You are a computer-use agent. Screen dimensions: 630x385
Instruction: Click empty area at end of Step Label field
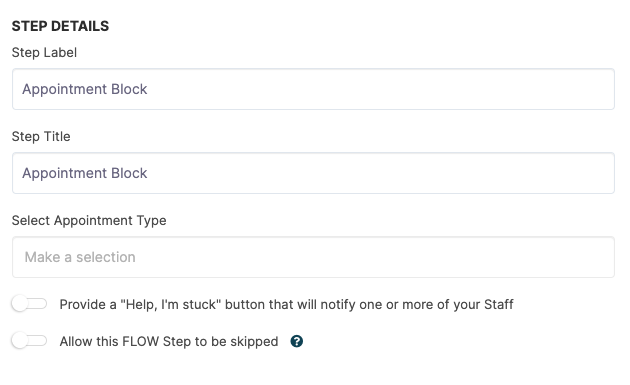pyautogui.click(x=562, y=89)
